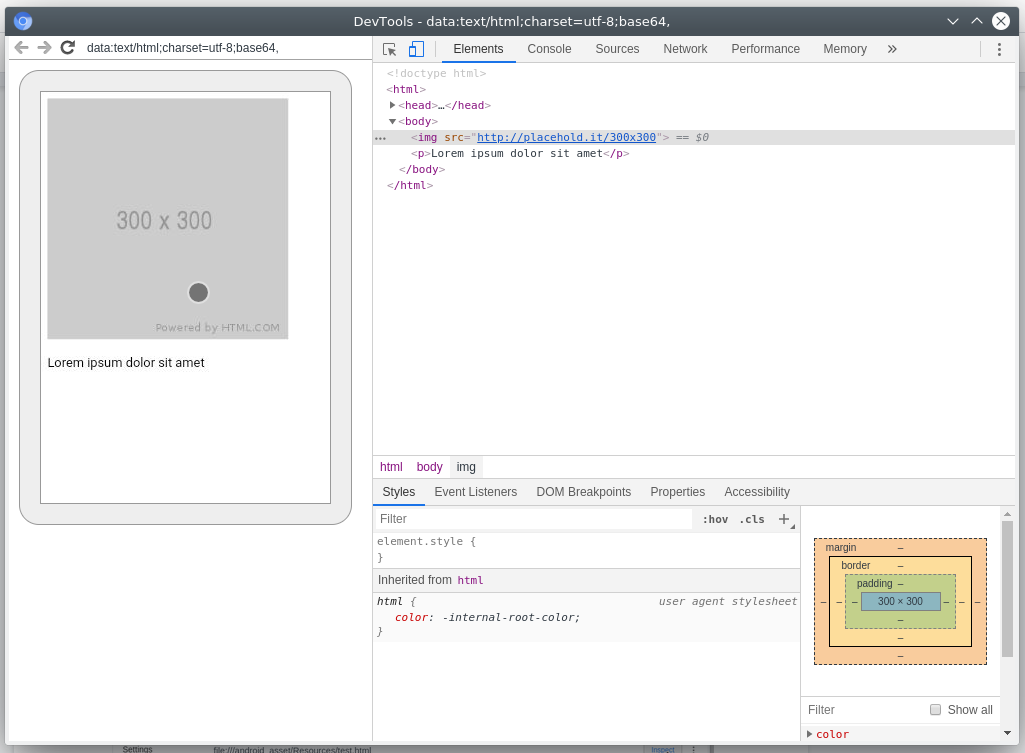This screenshot has height=753, width=1025.
Task: Enable the Show all checkbox
Action: click(x=935, y=710)
